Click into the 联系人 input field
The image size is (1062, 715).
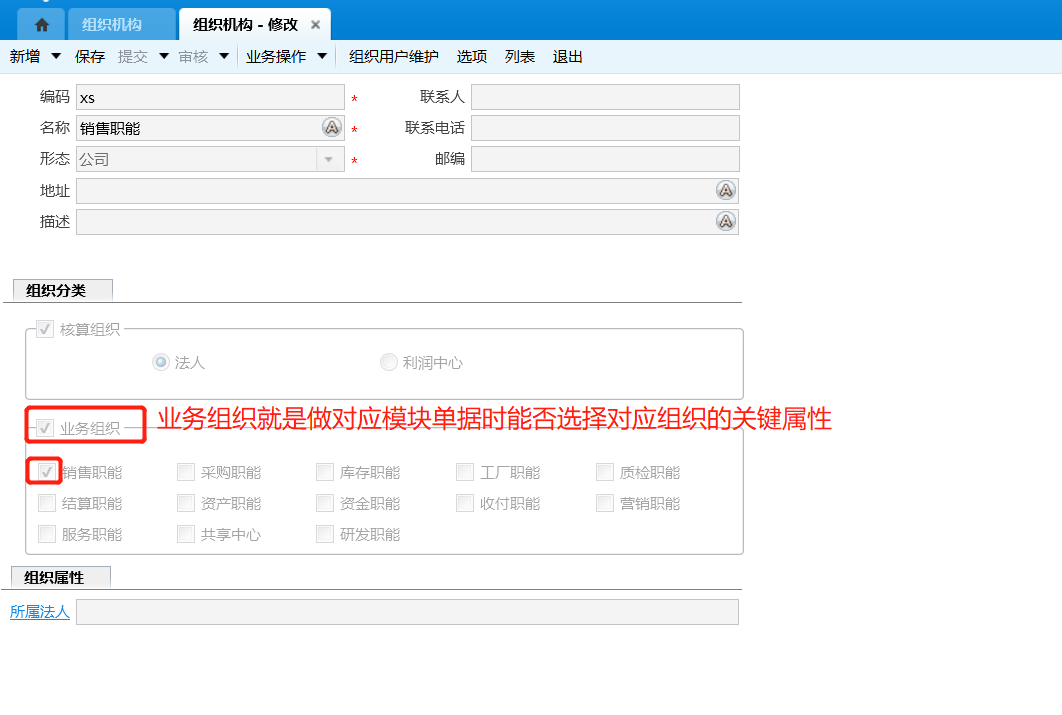click(605, 97)
